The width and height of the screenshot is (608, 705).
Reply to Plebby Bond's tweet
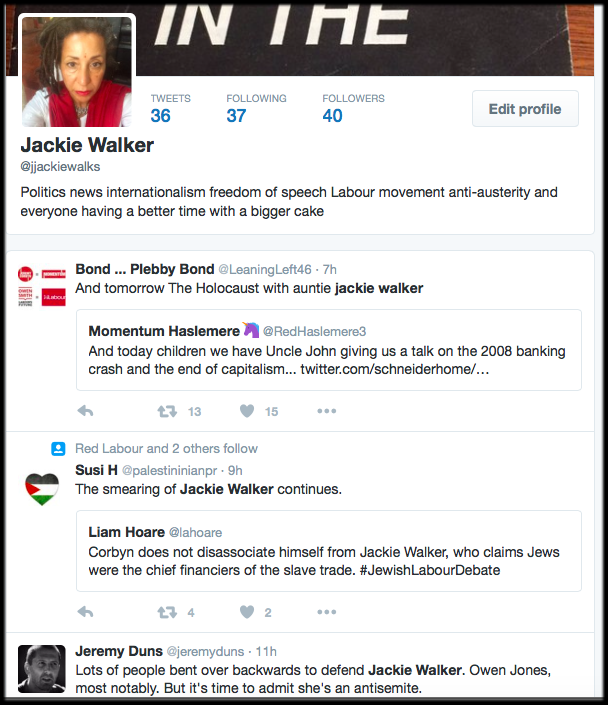85,411
